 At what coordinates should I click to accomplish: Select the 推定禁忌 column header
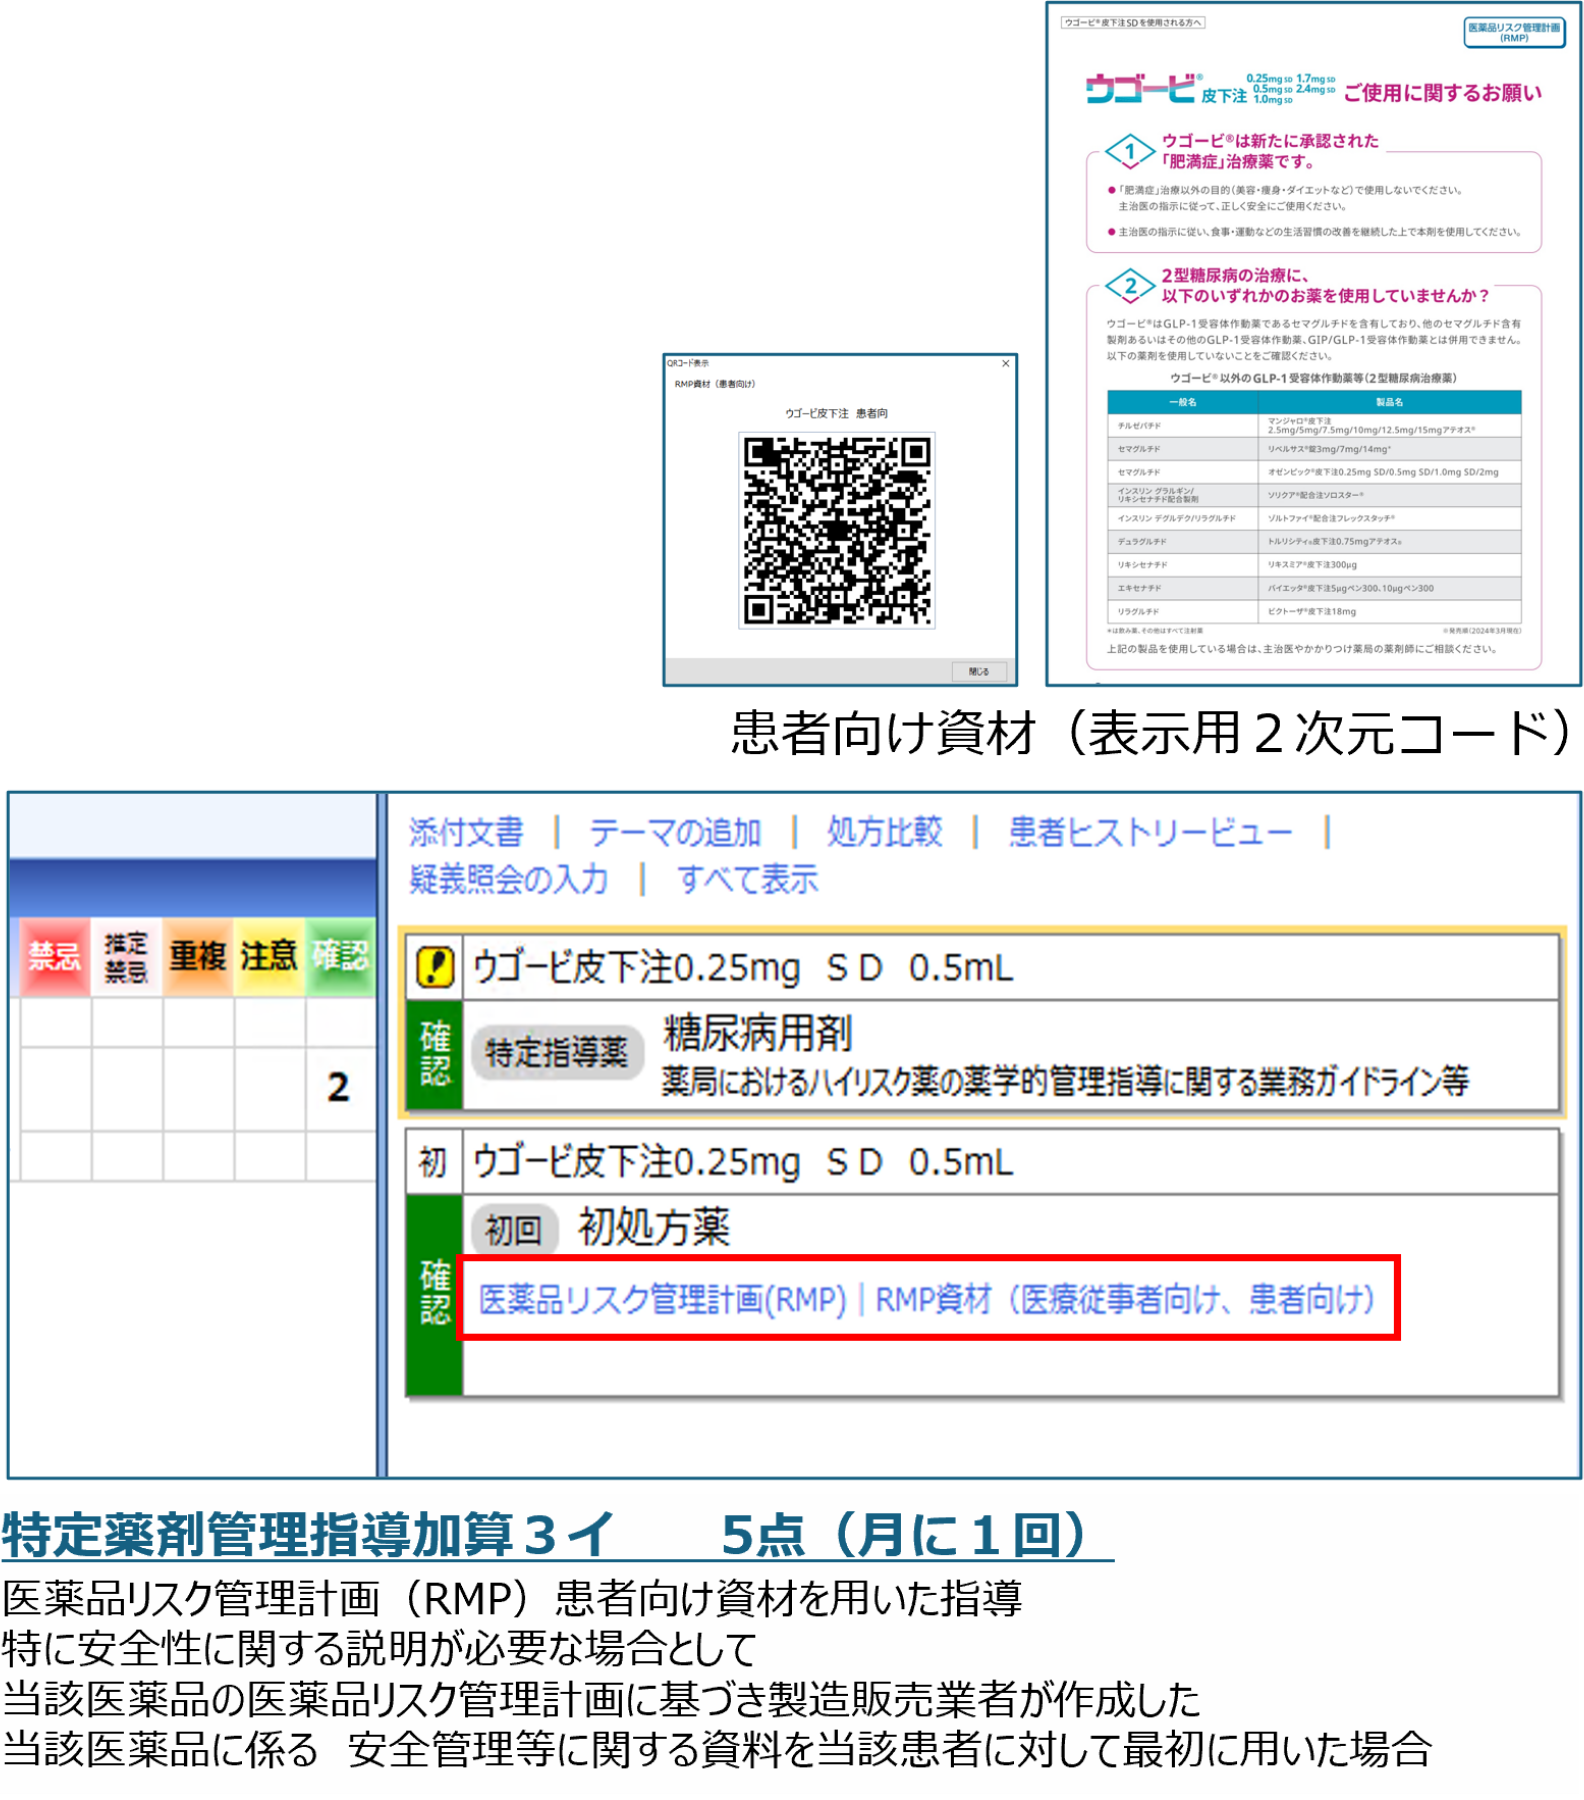126,957
